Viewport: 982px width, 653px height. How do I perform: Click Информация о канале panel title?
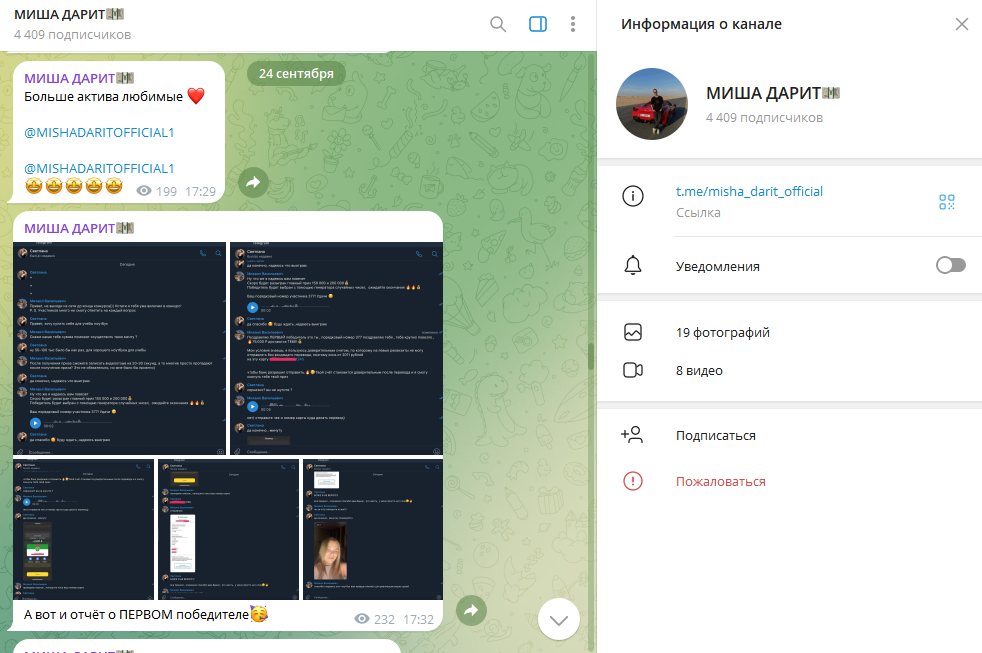pyautogui.click(x=701, y=24)
